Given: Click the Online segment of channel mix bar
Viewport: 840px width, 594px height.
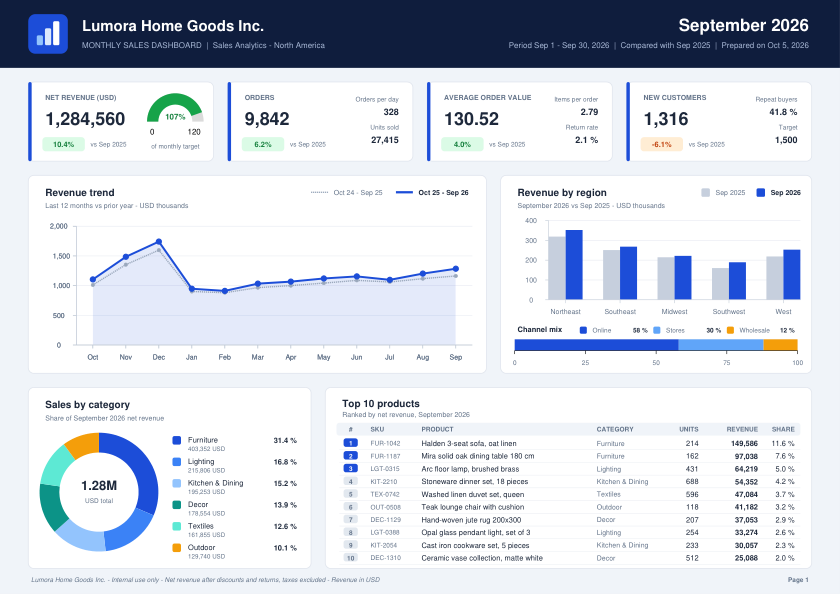Looking at the screenshot, I should (x=596, y=345).
